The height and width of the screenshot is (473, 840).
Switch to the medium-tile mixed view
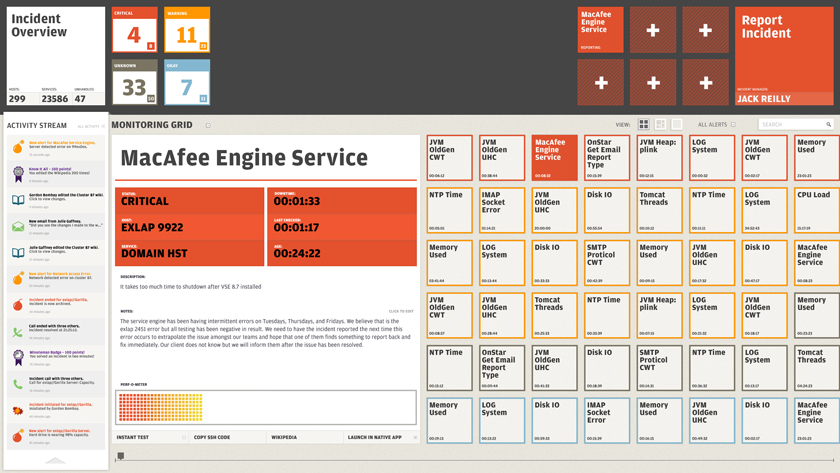(x=660, y=124)
